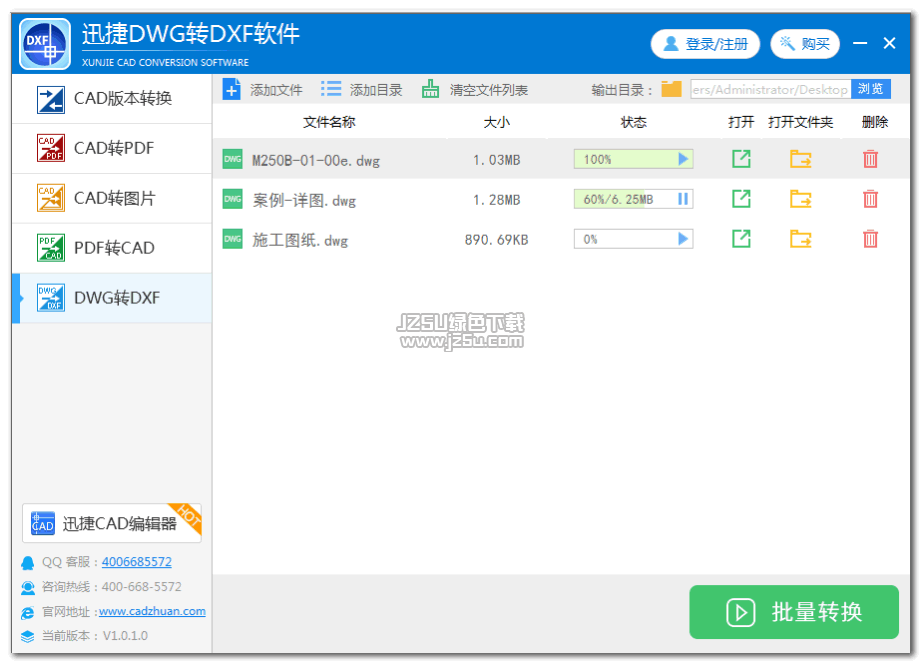
Task: Select file name M250B-01-00e.dwg
Action: coord(316,161)
